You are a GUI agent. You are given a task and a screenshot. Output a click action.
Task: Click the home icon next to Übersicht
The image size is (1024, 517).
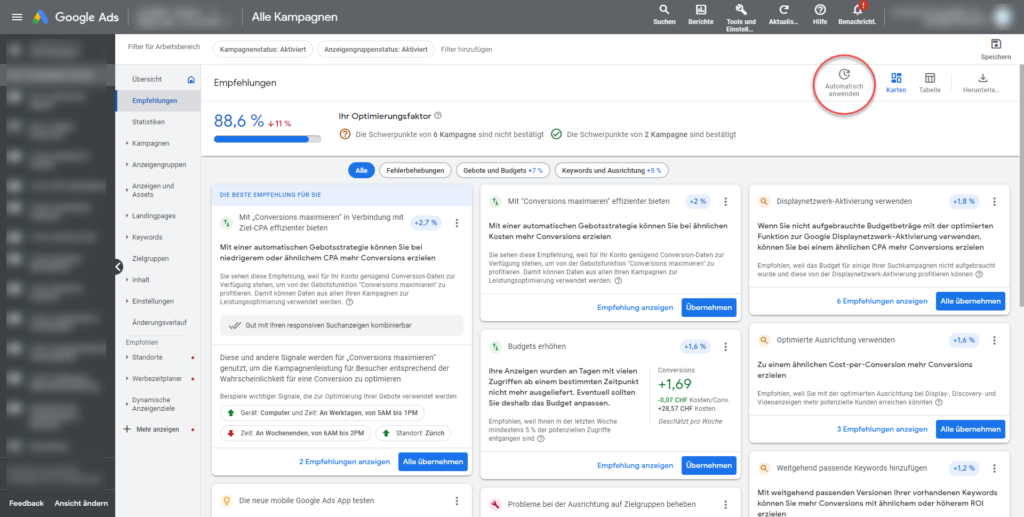click(x=191, y=80)
